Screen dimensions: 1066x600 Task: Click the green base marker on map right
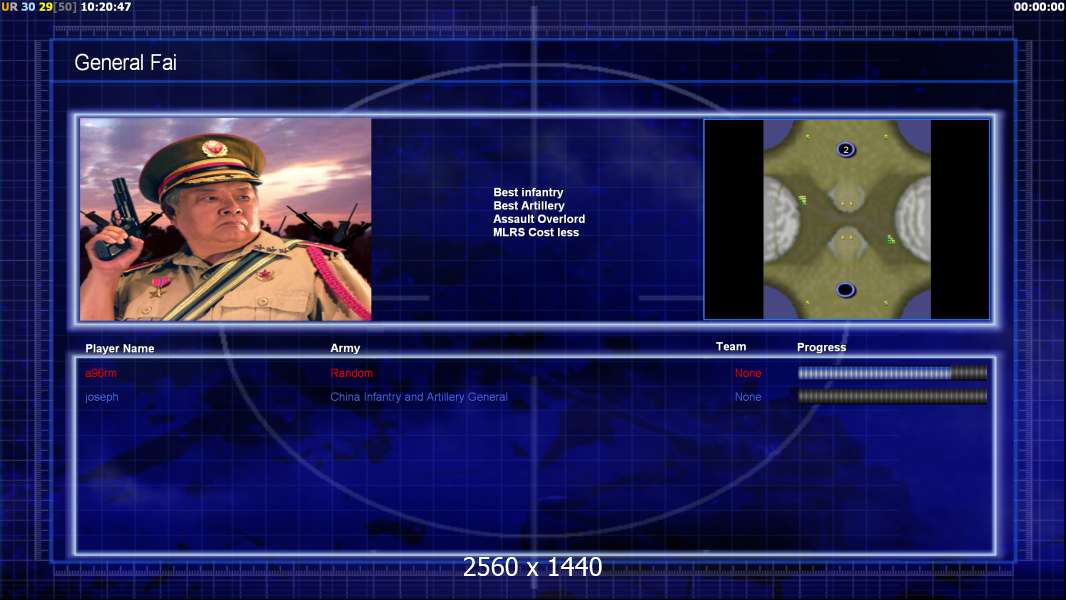click(891, 239)
